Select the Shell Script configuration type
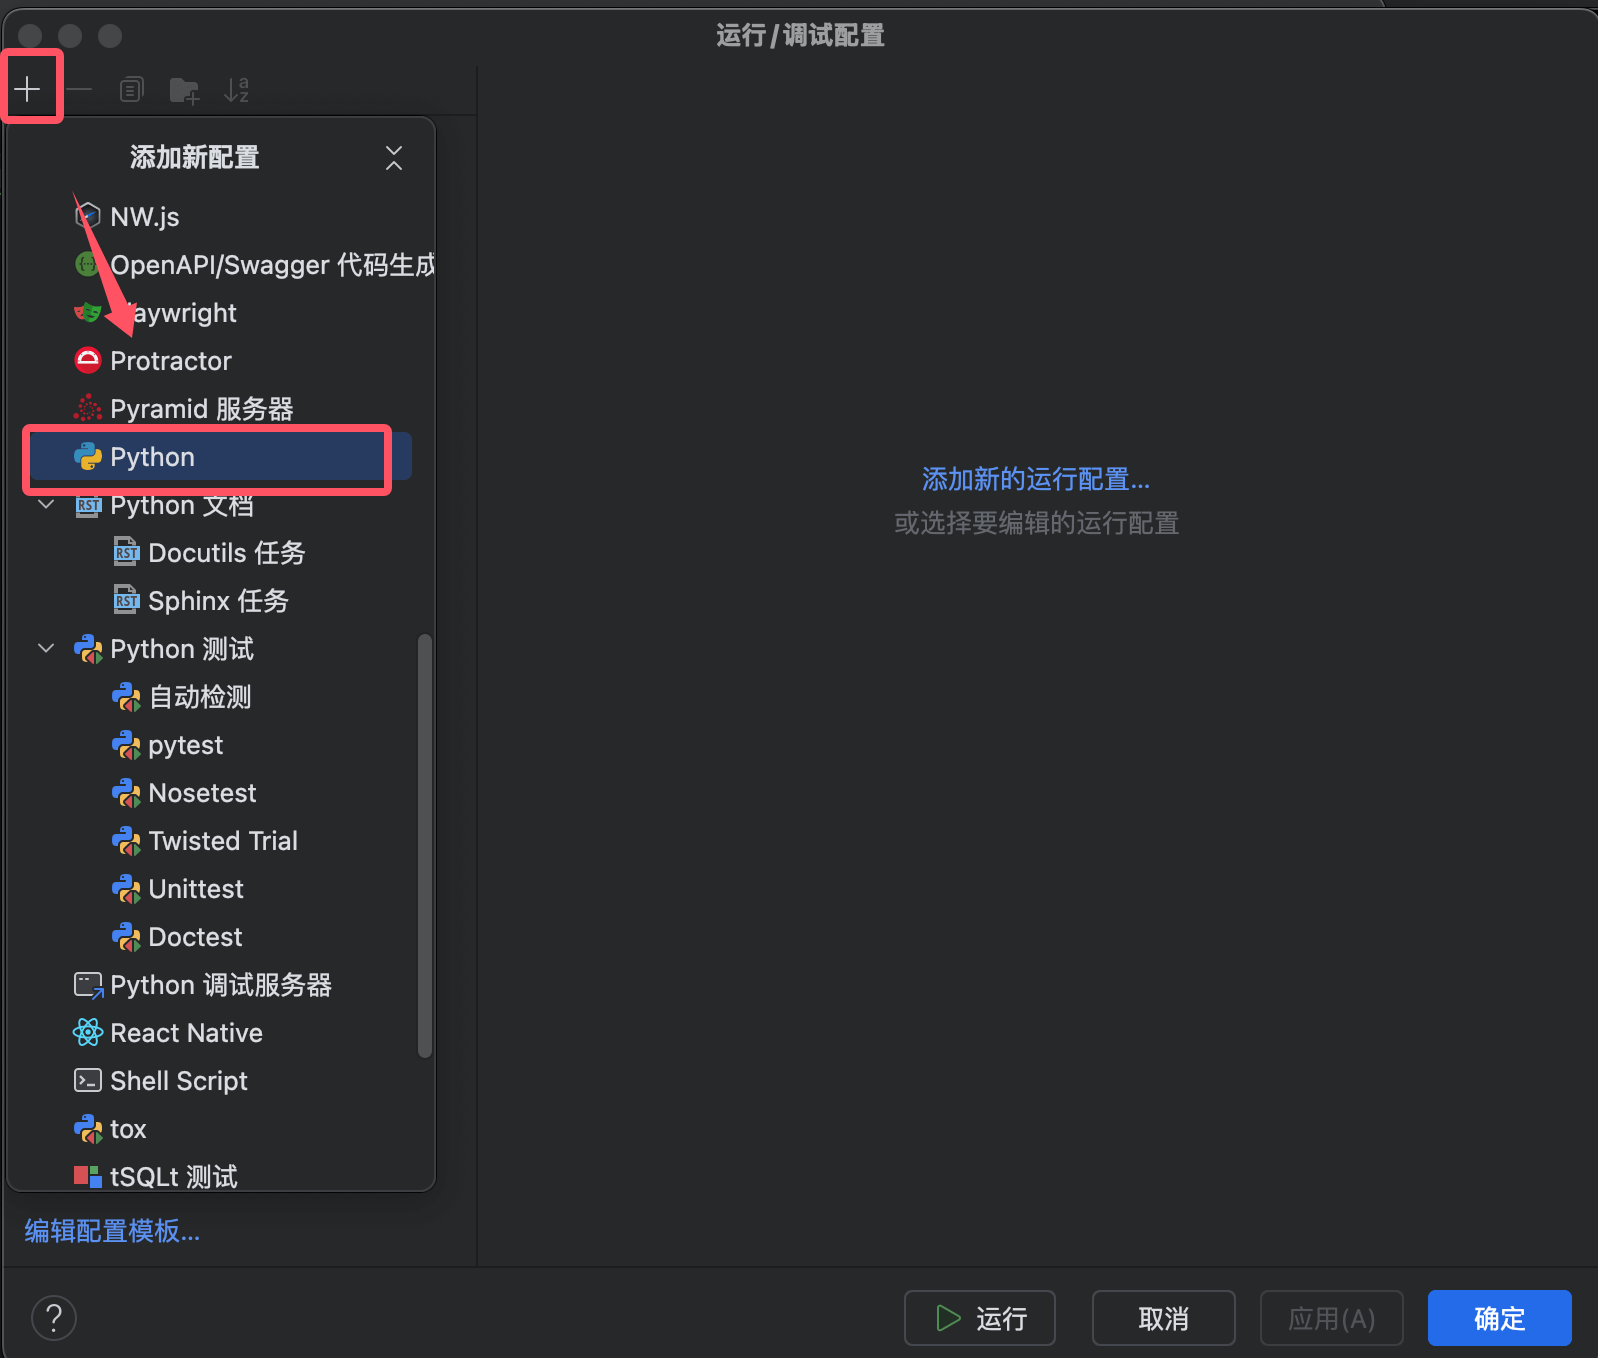The width and height of the screenshot is (1598, 1358). pyautogui.click(x=178, y=1081)
